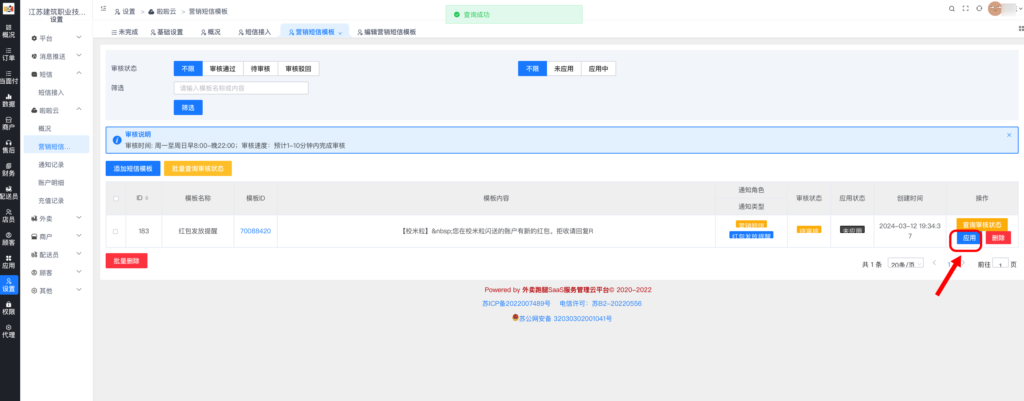Switch to the 未完成 tab
1024x401 pixels.
[125, 31]
